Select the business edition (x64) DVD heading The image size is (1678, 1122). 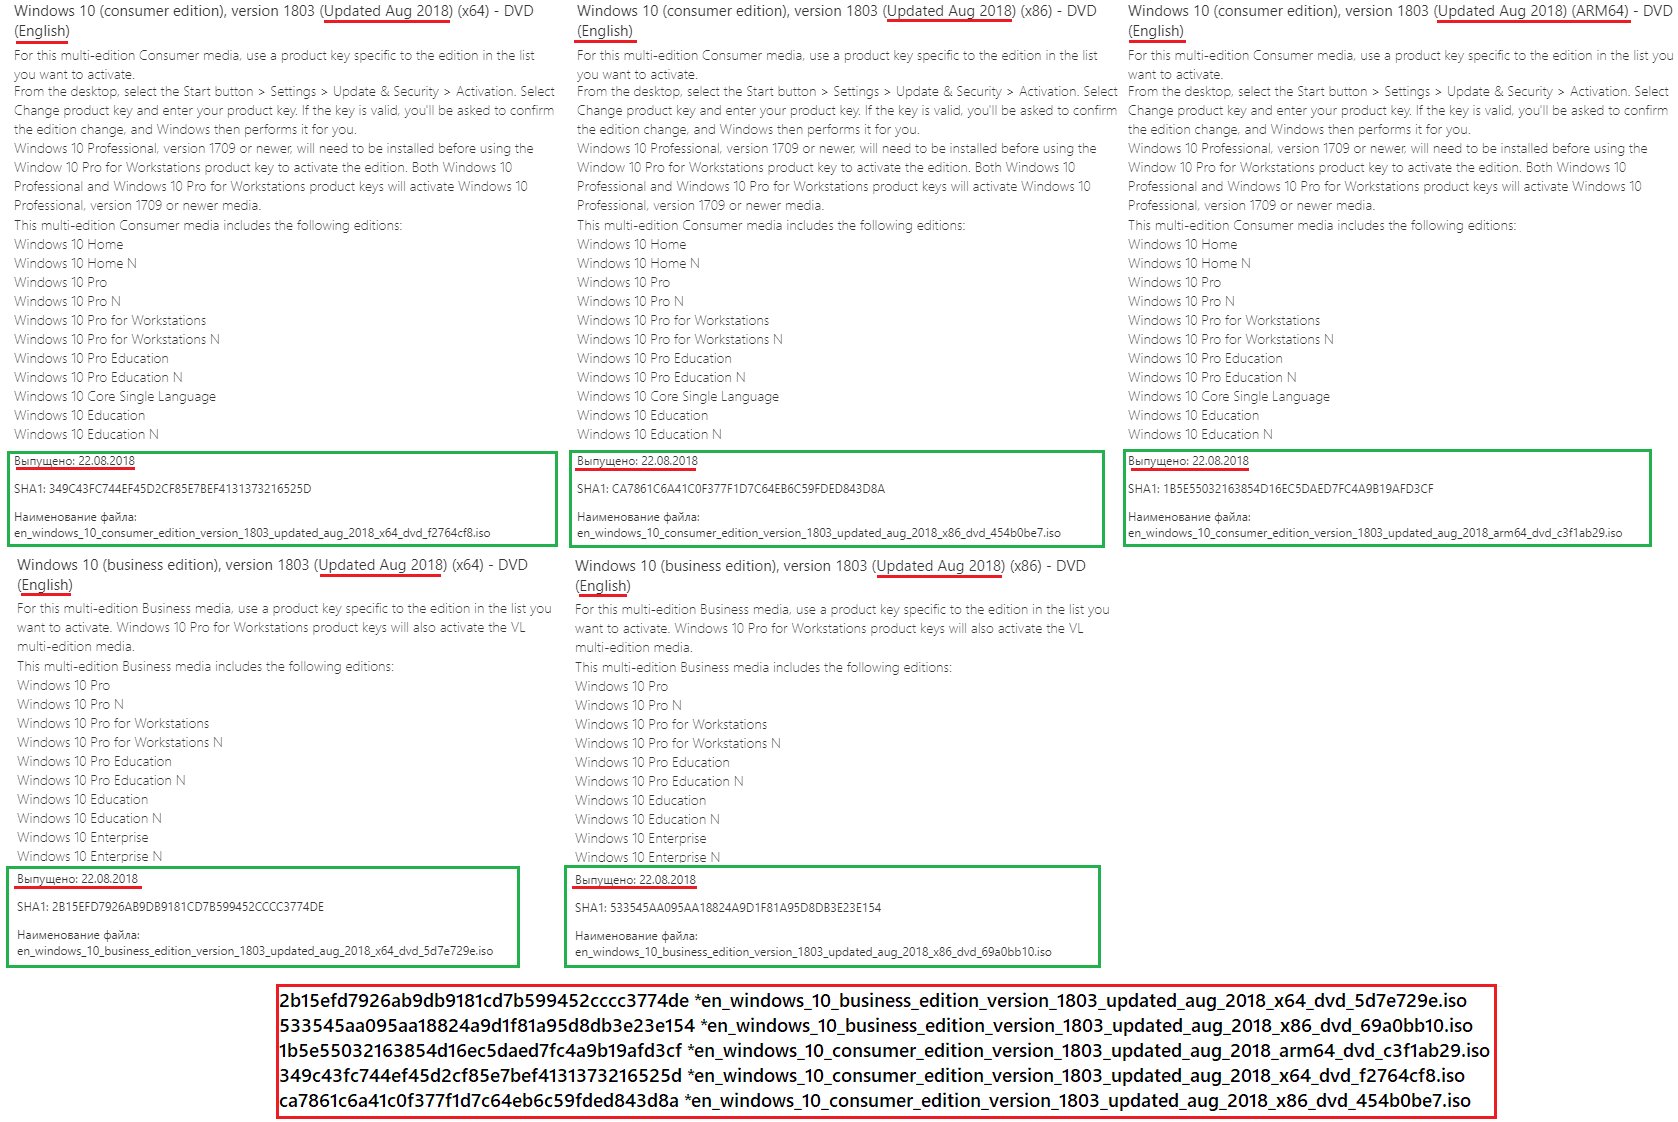[x=272, y=575]
